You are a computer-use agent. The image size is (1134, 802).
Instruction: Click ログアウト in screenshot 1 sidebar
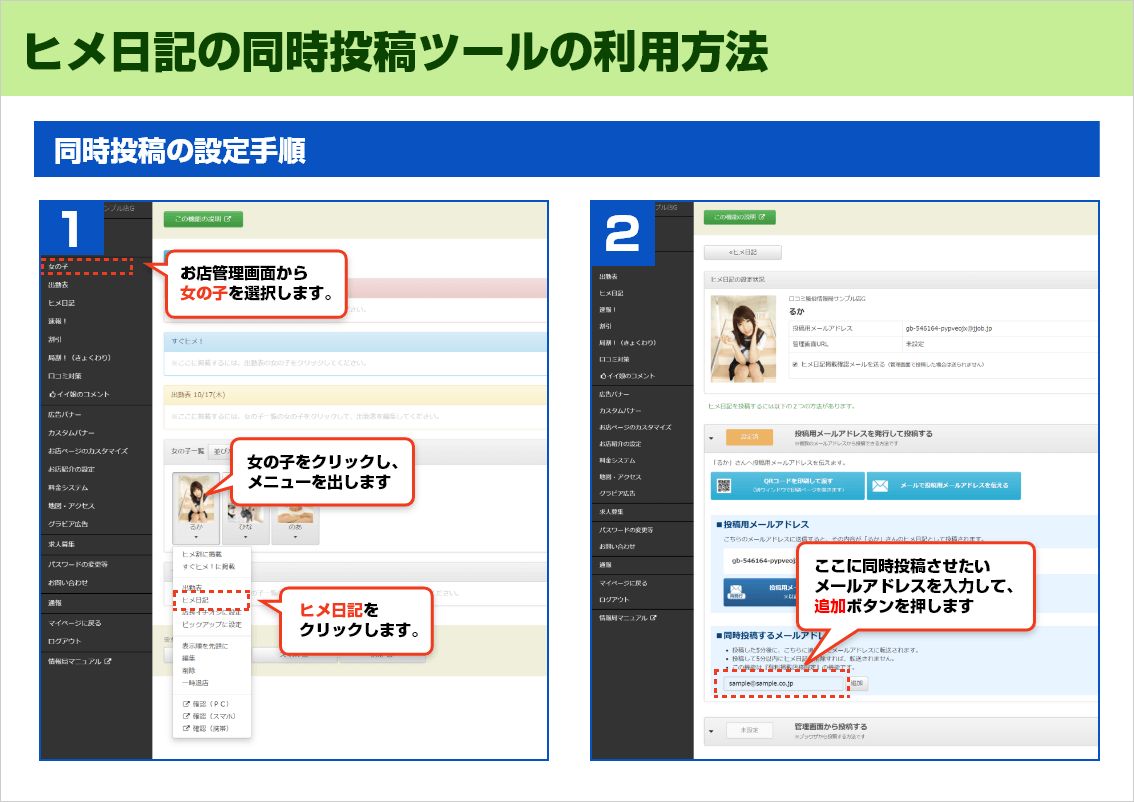(65, 641)
